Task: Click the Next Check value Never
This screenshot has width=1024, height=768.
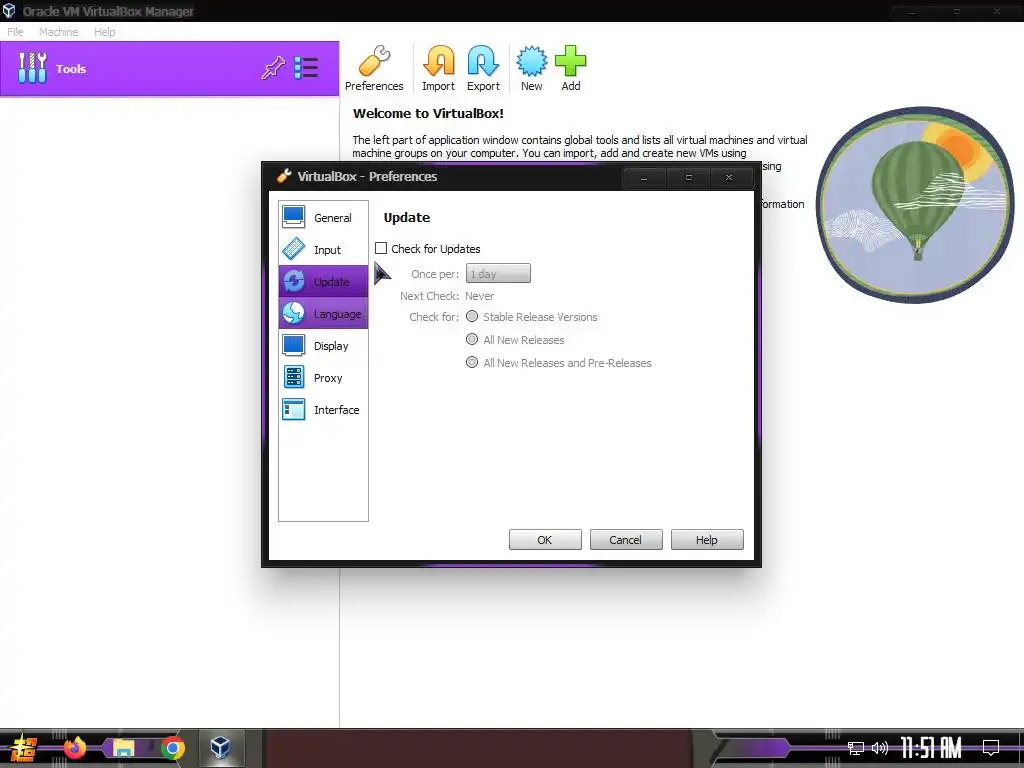Action: (x=479, y=296)
